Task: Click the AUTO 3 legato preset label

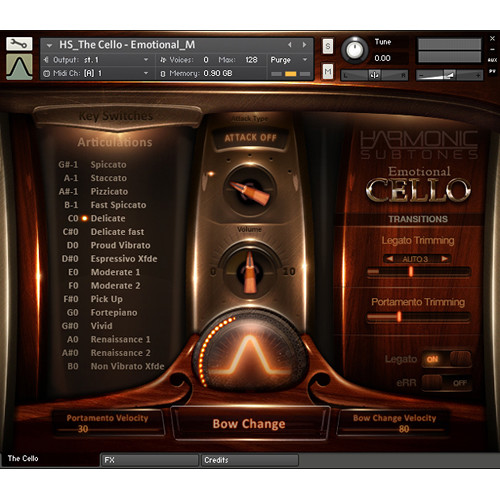Action: pos(415,259)
